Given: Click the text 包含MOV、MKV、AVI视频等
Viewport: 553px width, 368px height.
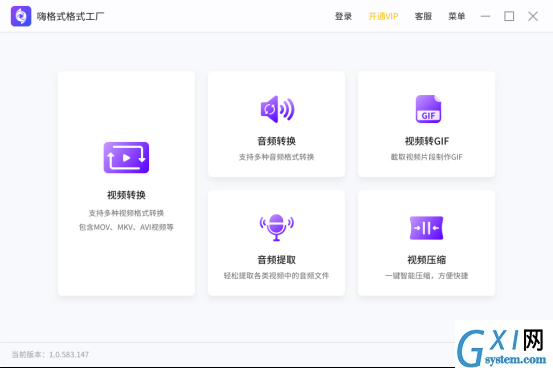Looking at the screenshot, I should coord(126,227).
